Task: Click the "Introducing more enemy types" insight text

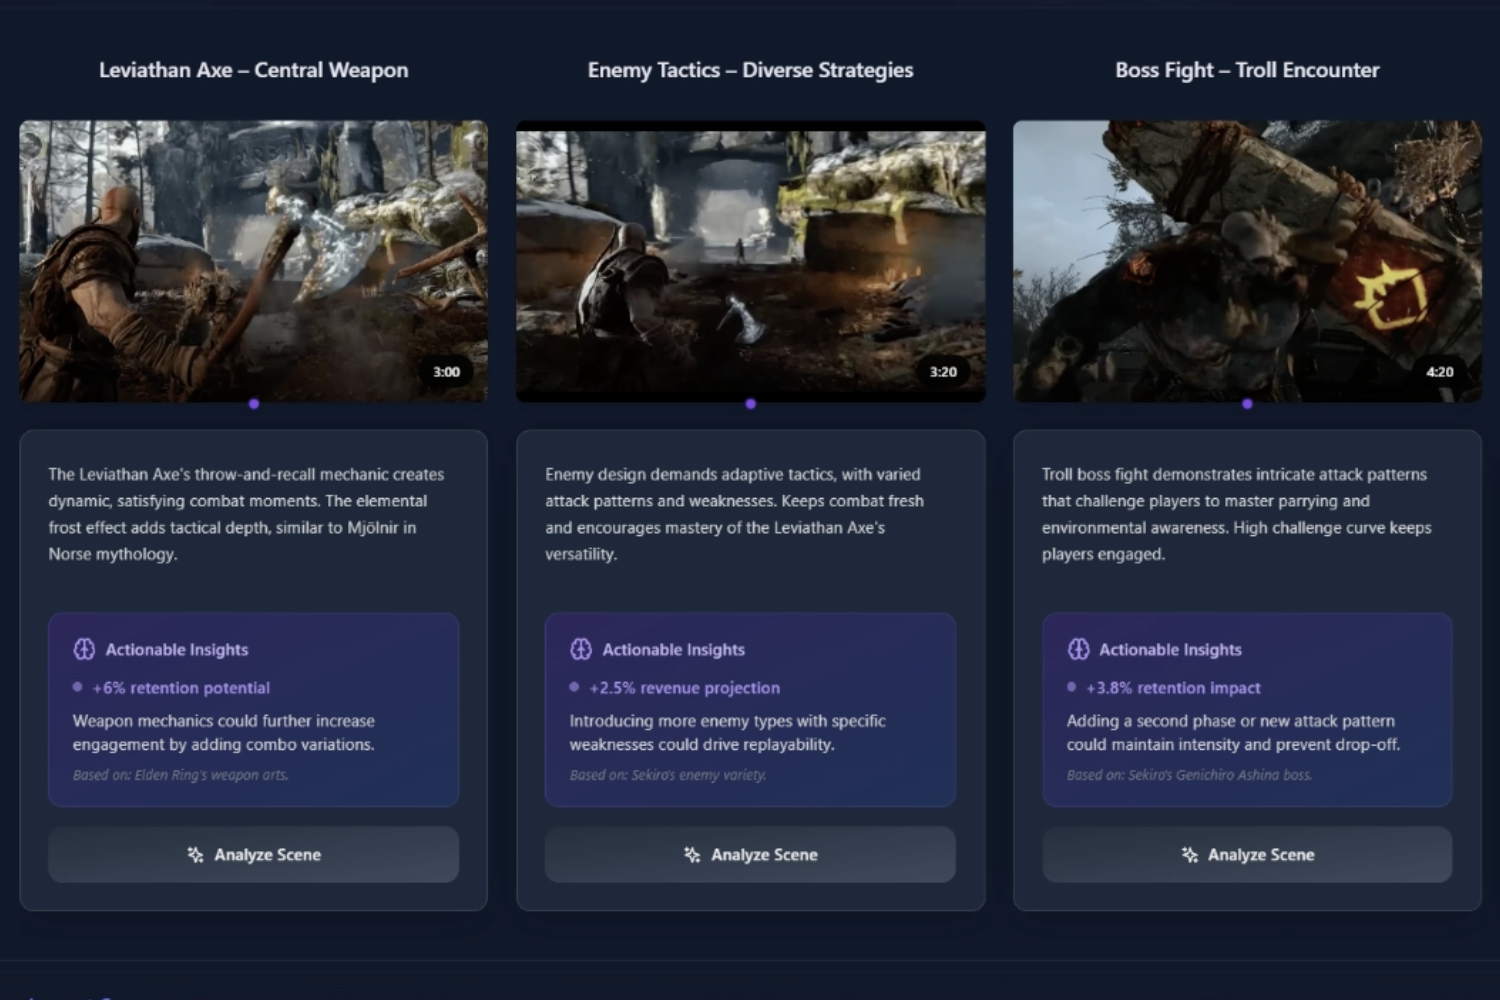Action: (728, 733)
